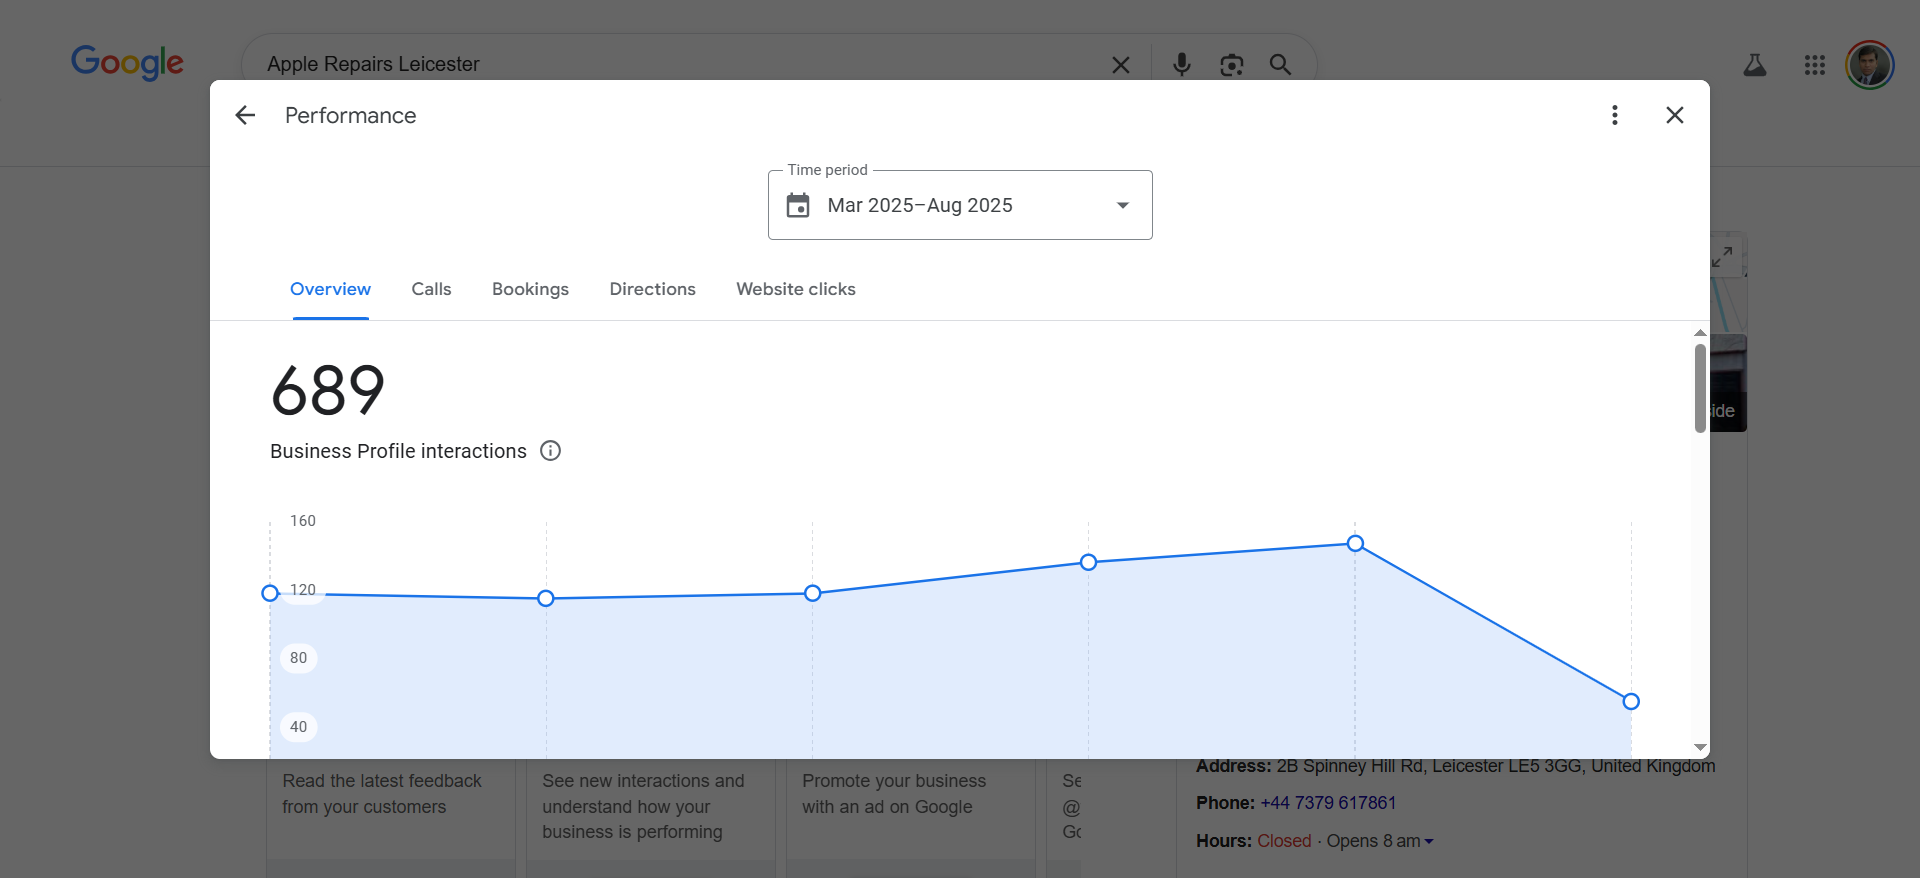Open the Google account profile picture

point(1870,65)
